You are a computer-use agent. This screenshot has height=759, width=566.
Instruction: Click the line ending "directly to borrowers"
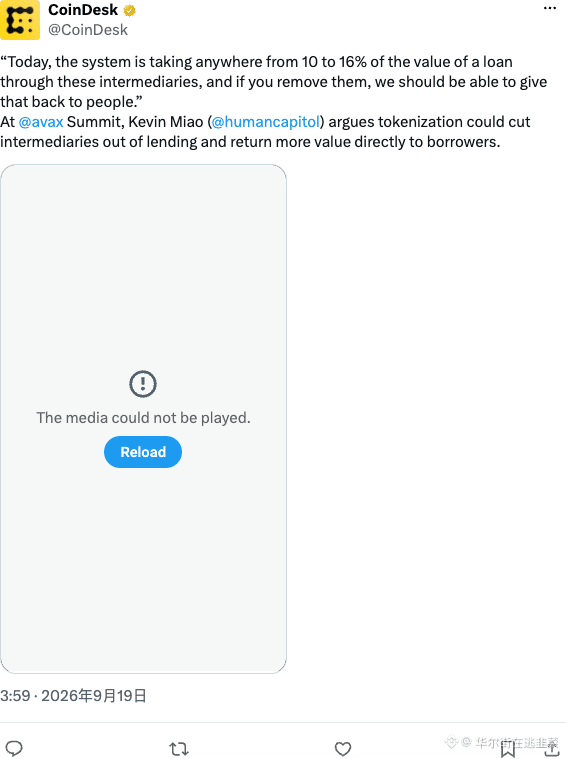point(250,142)
